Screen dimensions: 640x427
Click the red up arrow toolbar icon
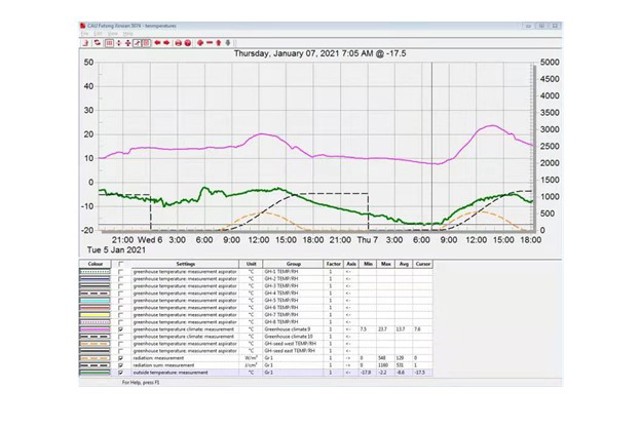point(219,42)
